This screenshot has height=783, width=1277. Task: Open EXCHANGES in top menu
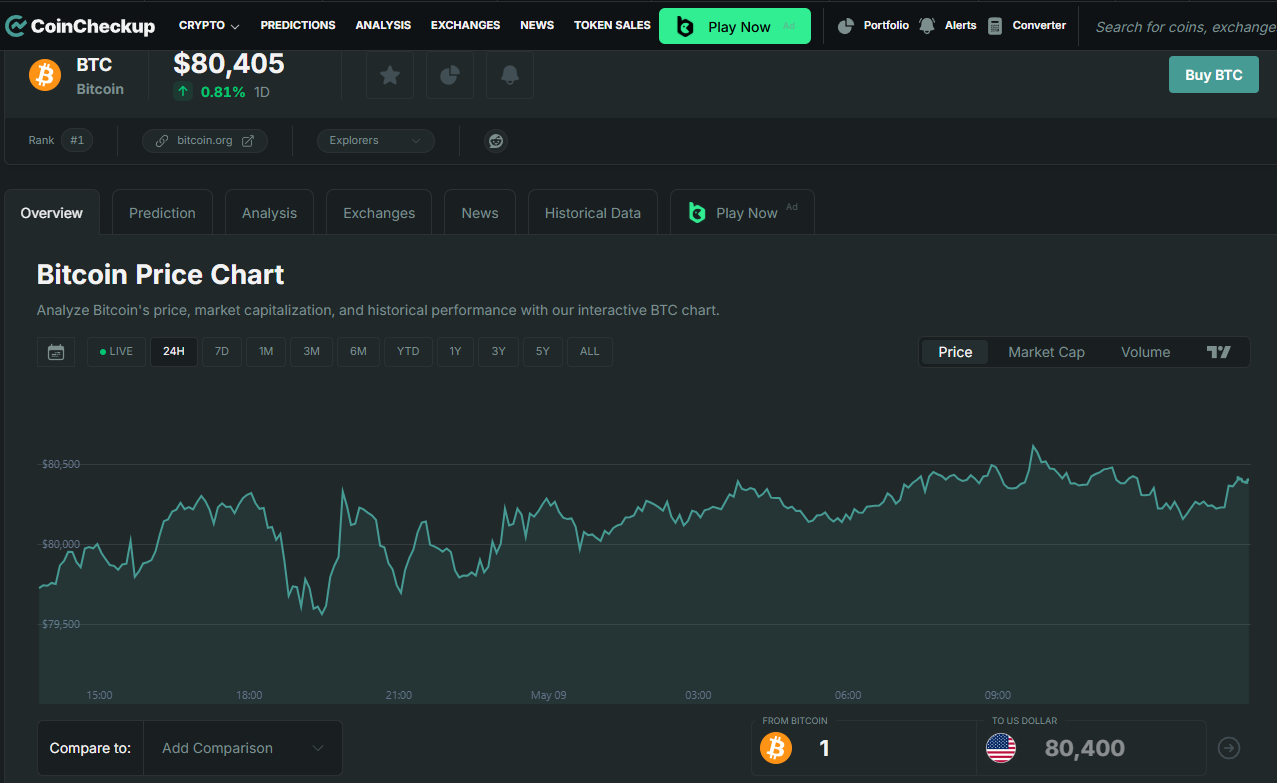pyautogui.click(x=465, y=26)
